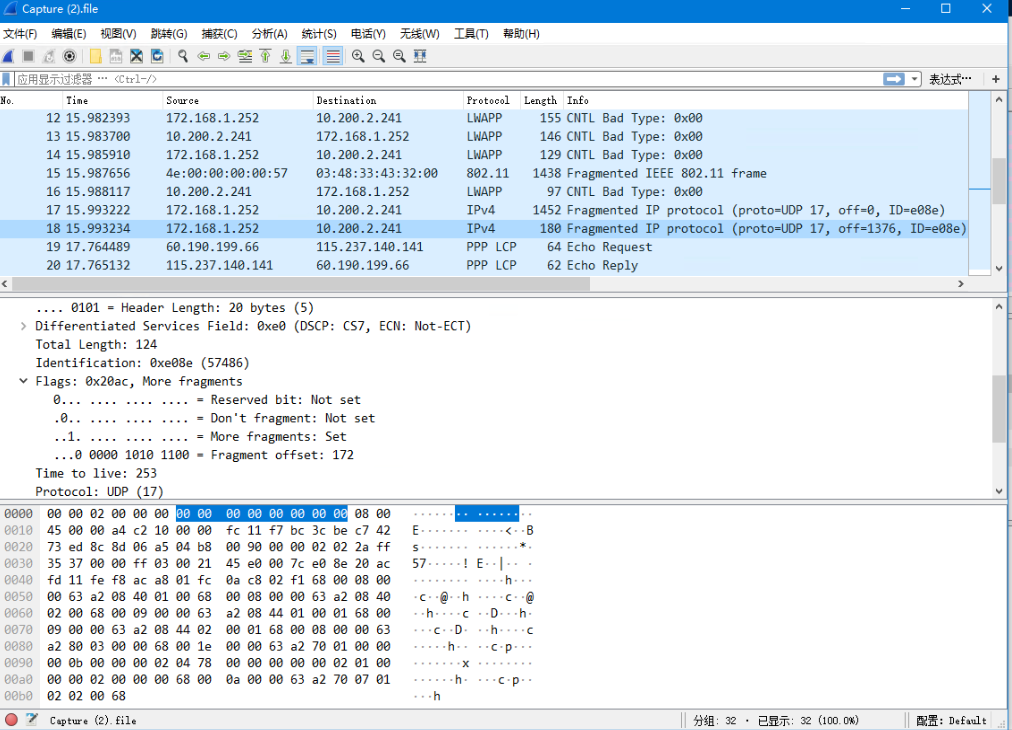Open the 电话(Y) menu
Screen dimensions: 1012x730
click(368, 34)
